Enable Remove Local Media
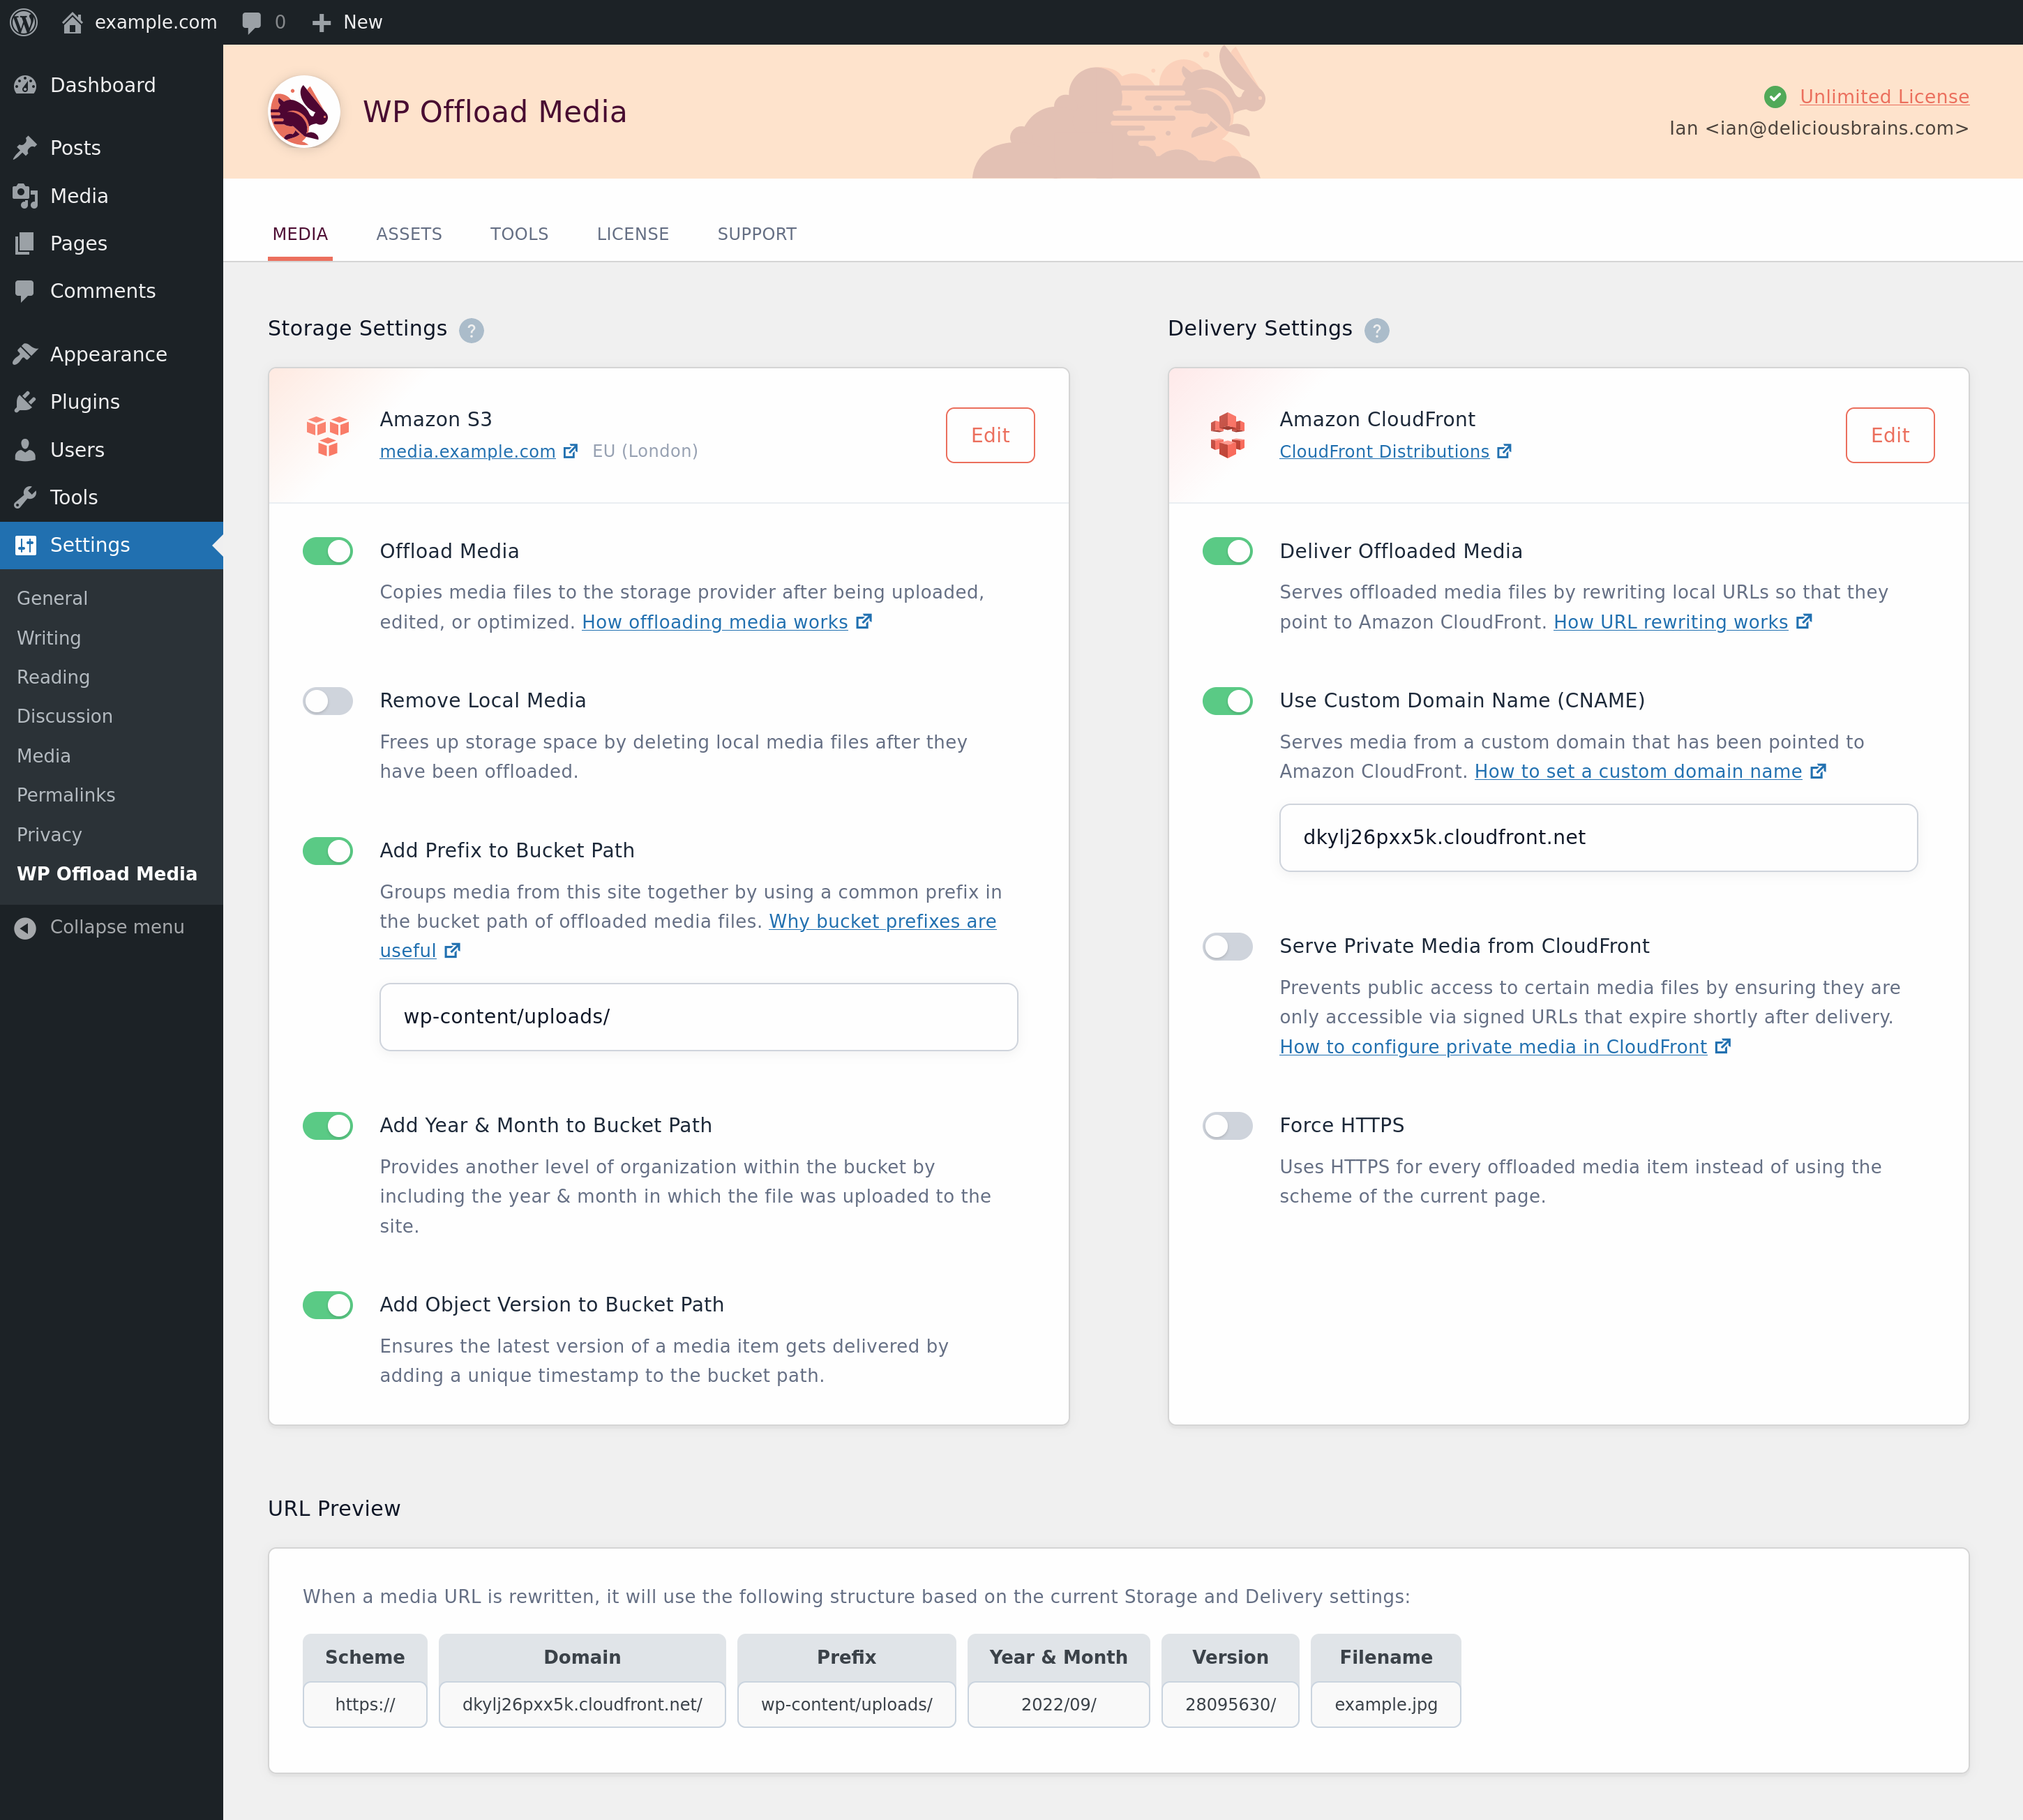2023x1820 pixels. (328, 700)
